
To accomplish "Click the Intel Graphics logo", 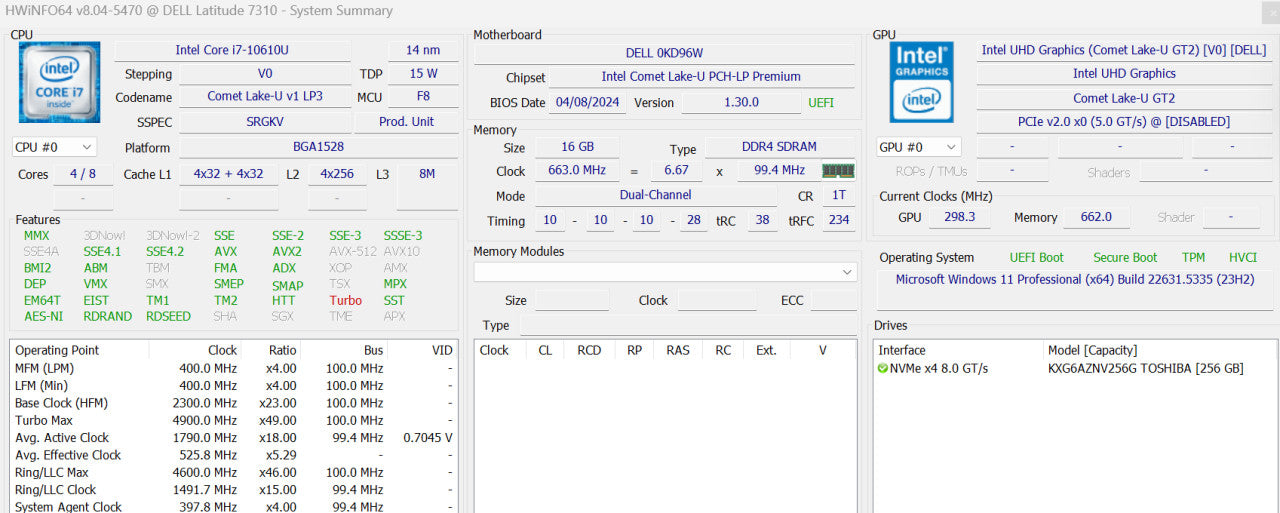I will [x=922, y=82].
